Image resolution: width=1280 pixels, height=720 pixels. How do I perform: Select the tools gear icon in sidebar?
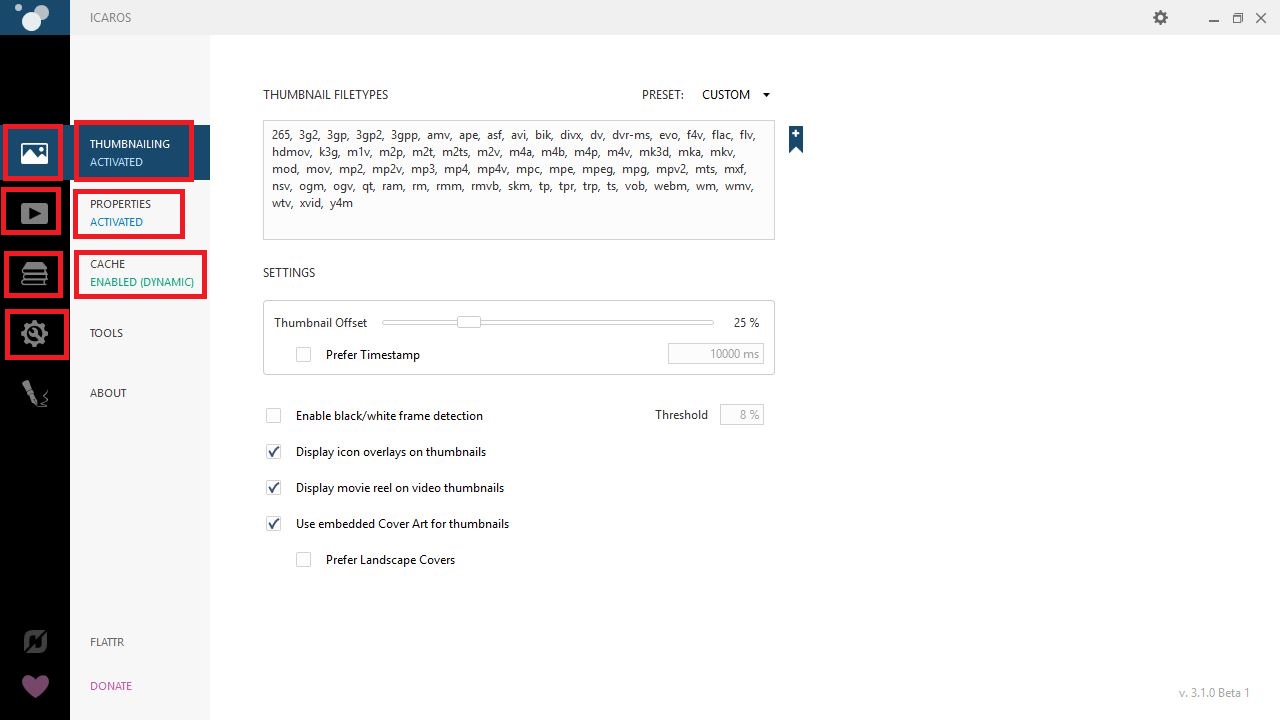34,334
